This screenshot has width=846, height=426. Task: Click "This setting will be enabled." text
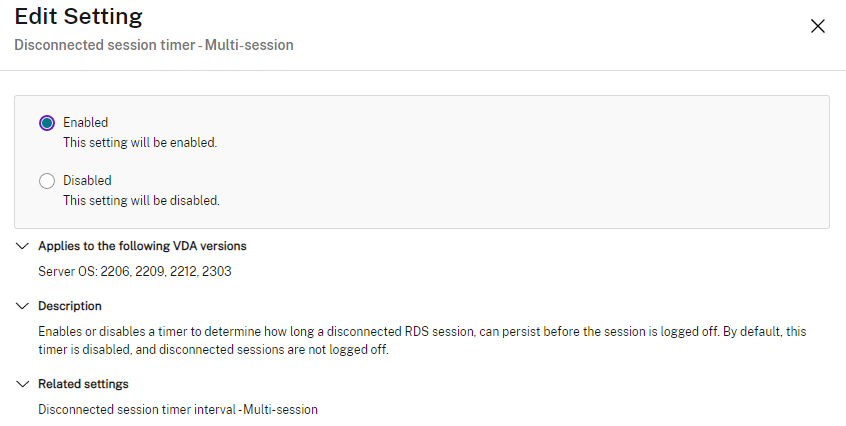coord(140,143)
